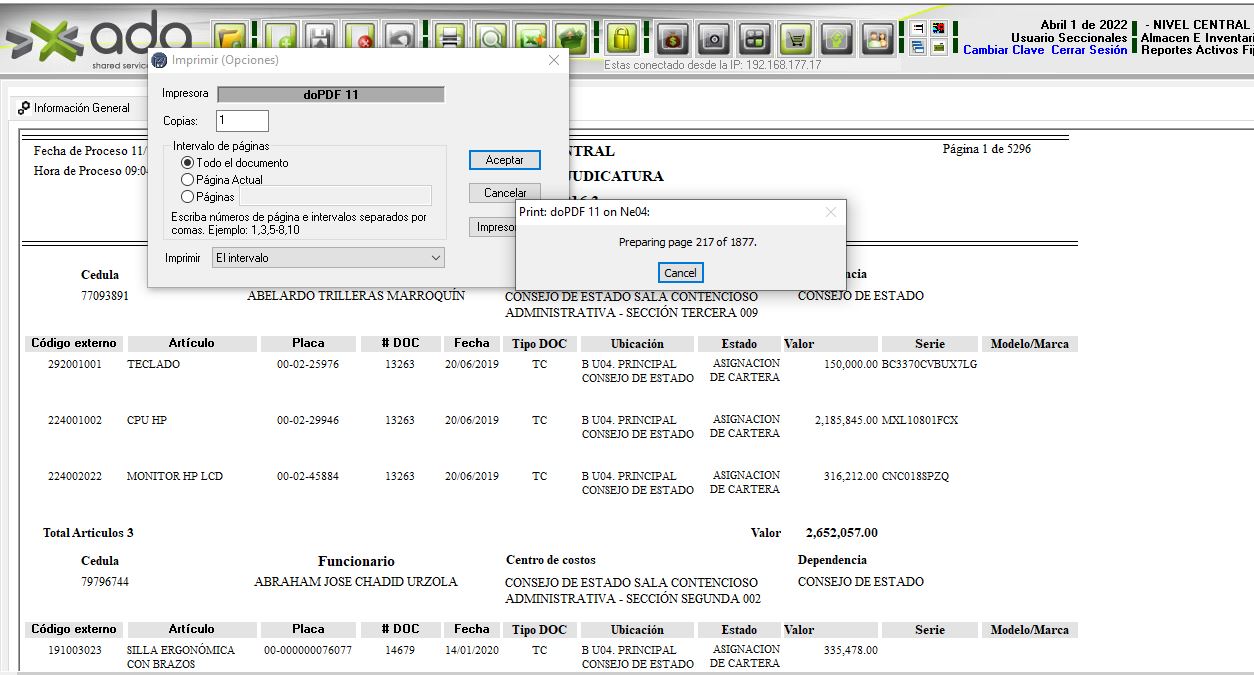
Task: Expand the Imprimir 'El intervalo' dropdown
Action: coord(329,258)
